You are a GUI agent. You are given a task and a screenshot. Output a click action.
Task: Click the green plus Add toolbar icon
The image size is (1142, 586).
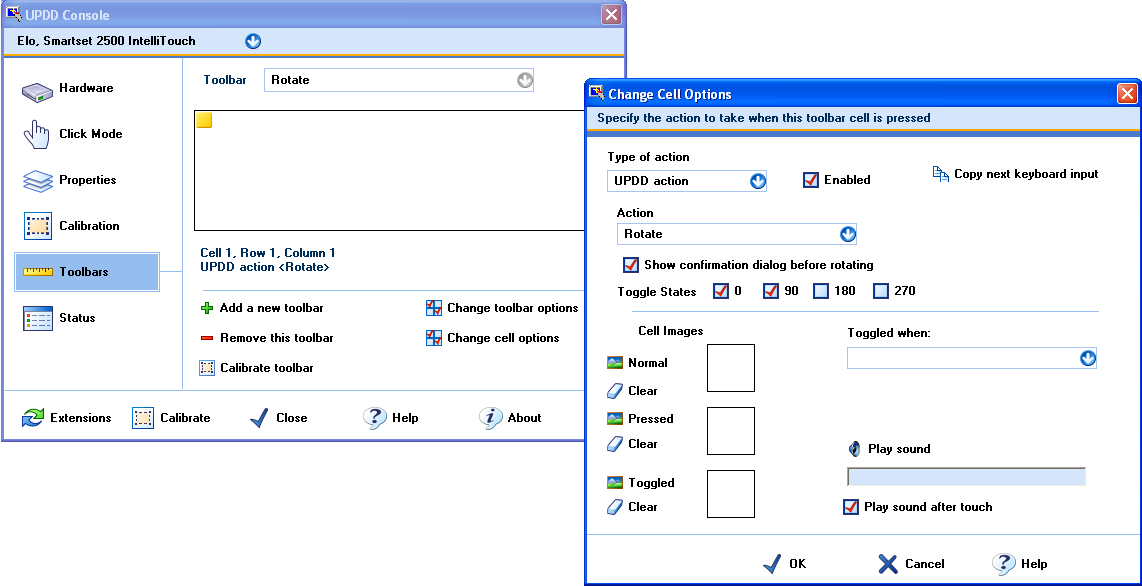pyautogui.click(x=207, y=308)
